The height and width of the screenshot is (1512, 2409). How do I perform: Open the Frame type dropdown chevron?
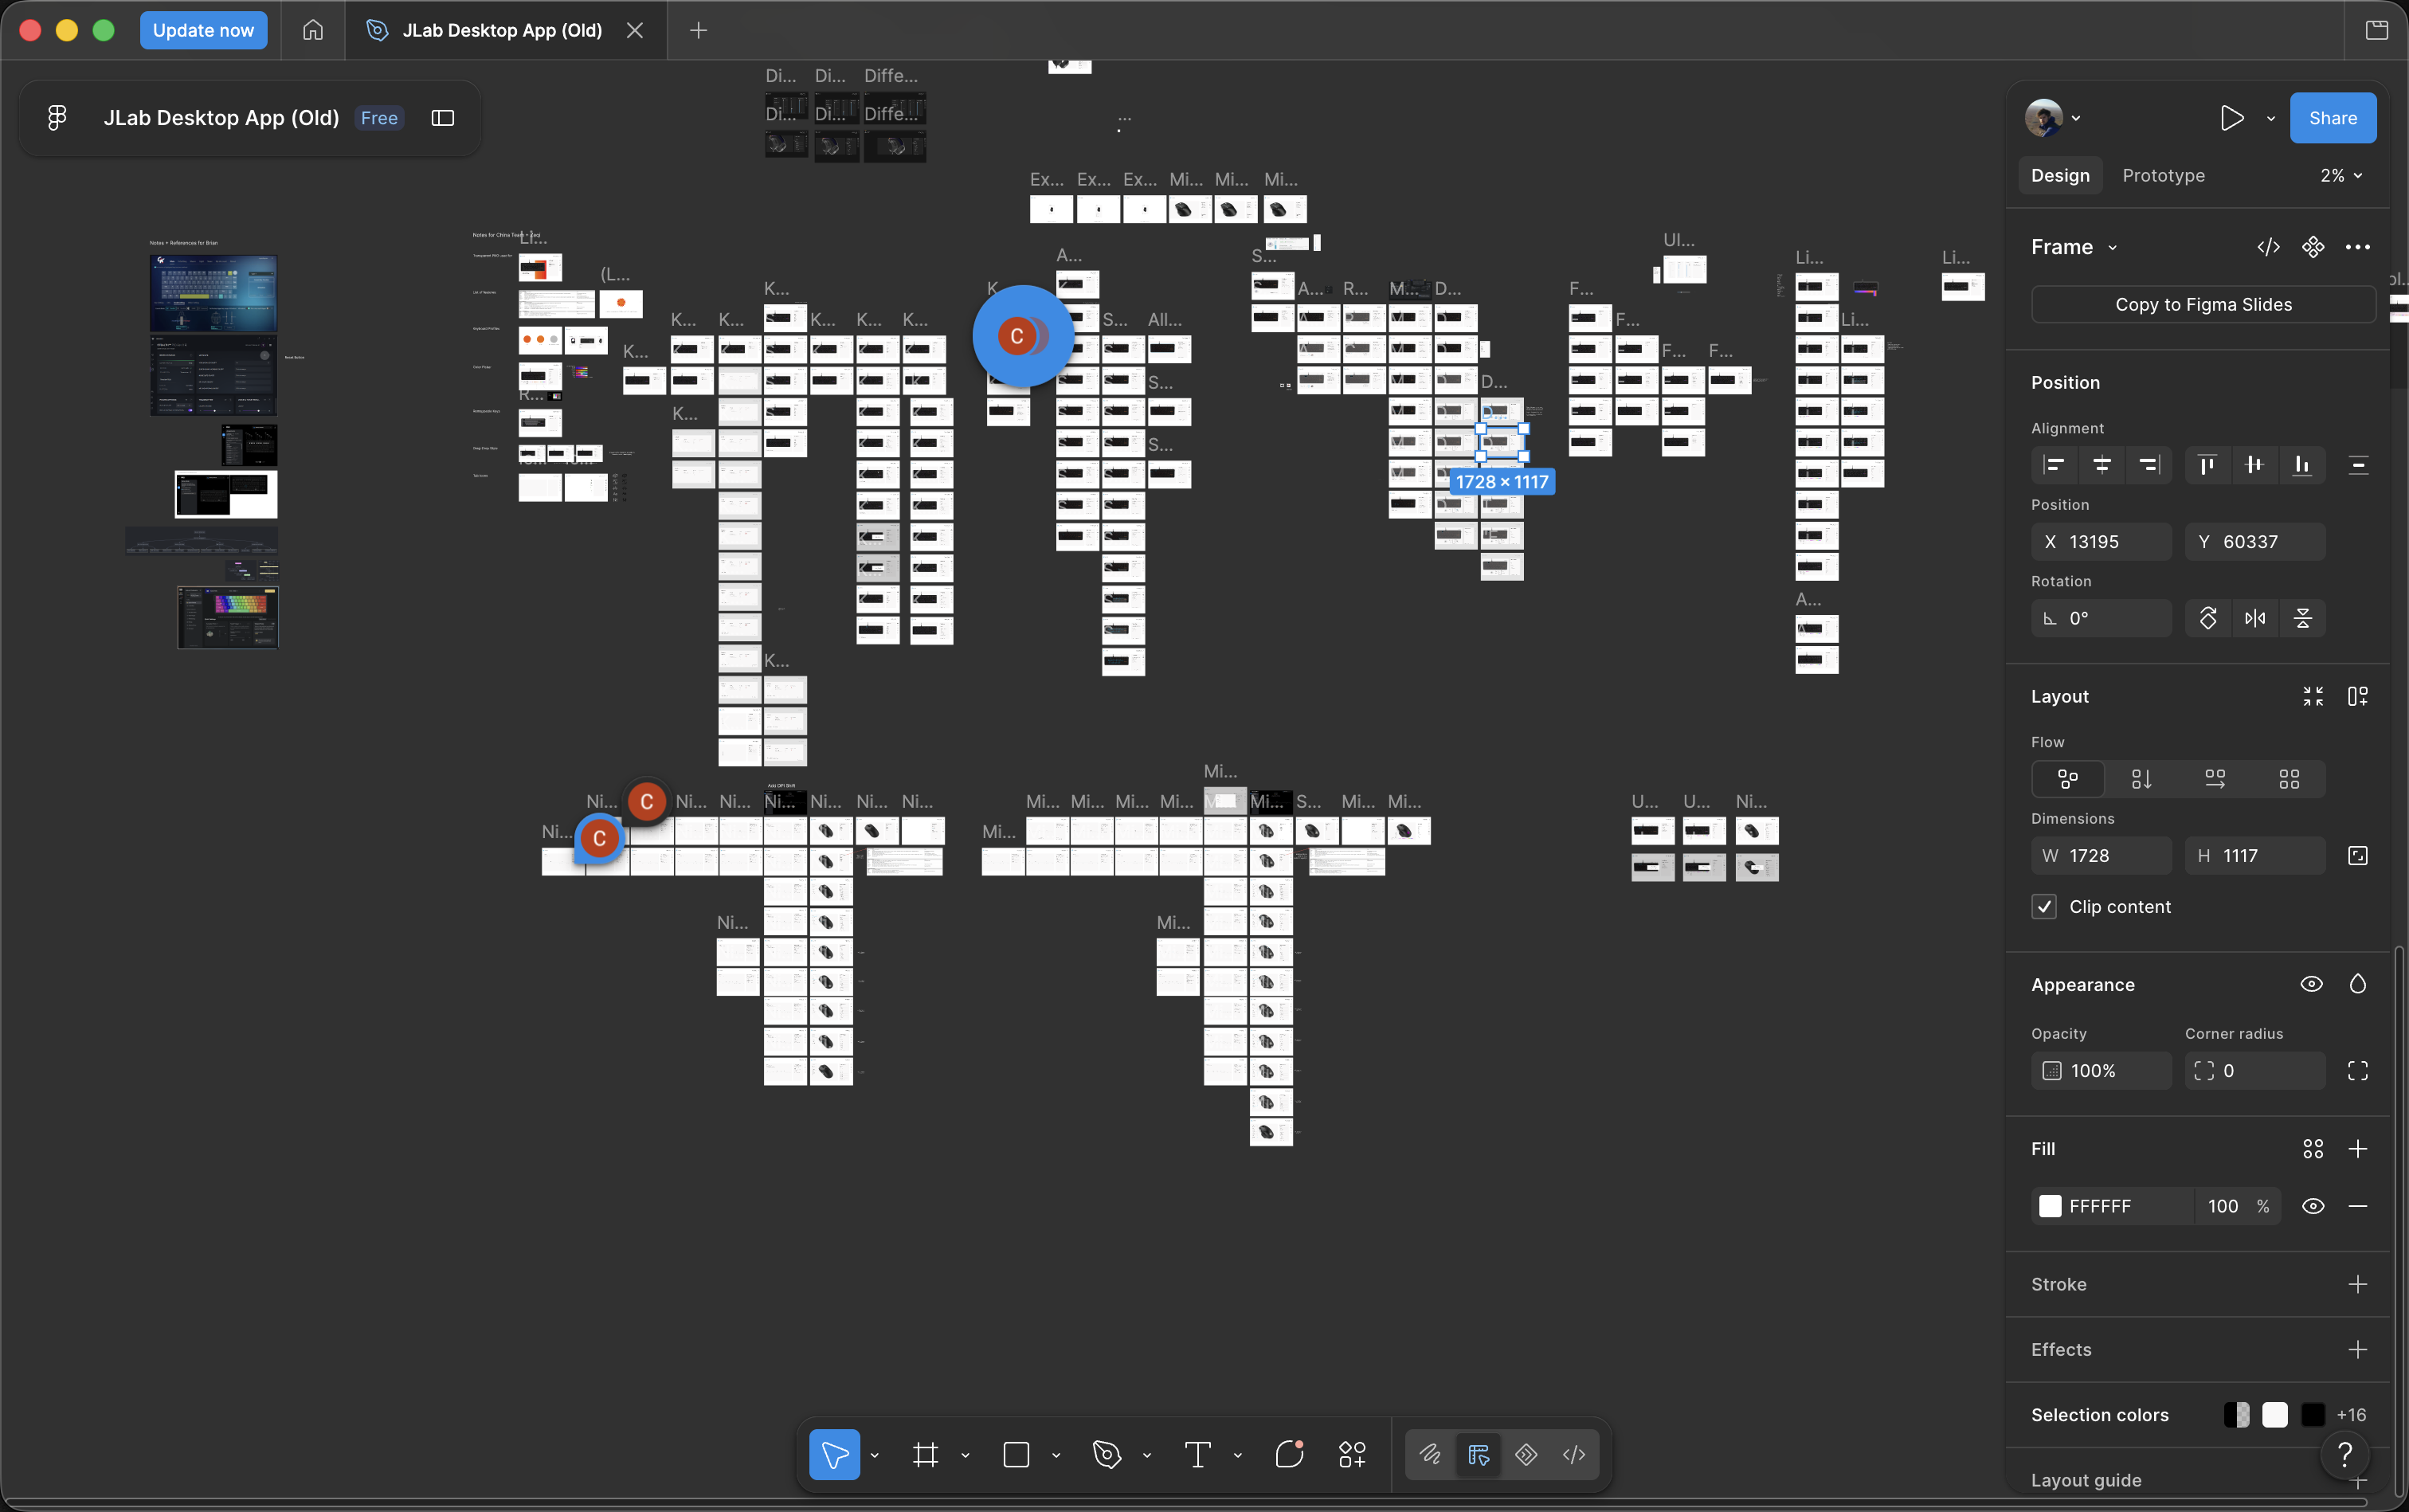(x=2112, y=248)
